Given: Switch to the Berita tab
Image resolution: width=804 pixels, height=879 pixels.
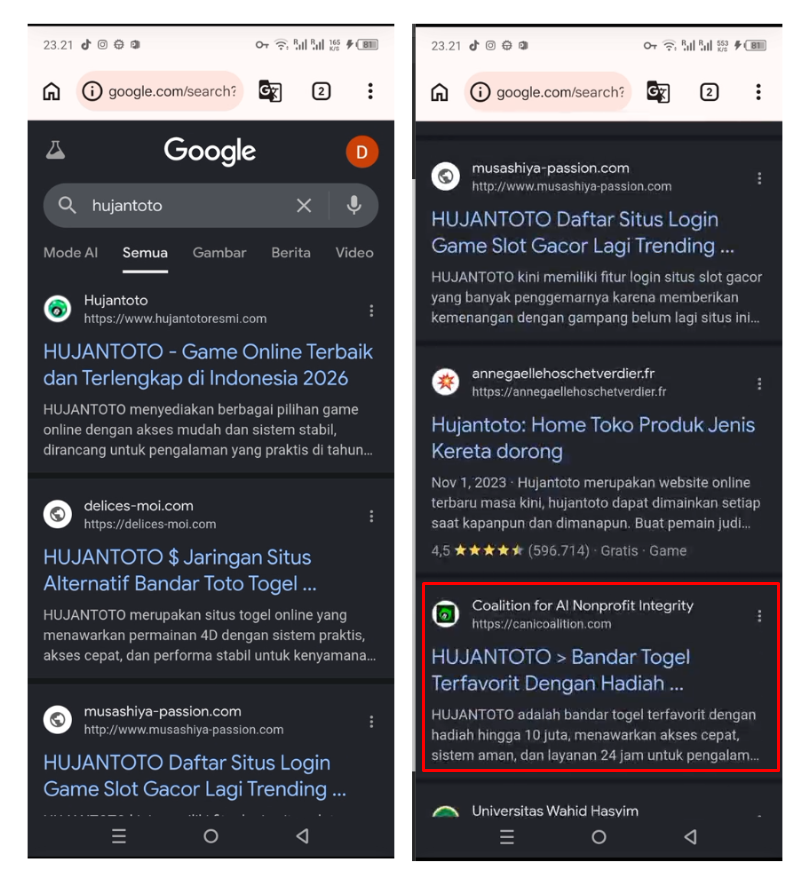Looking at the screenshot, I should pyautogui.click(x=290, y=253).
